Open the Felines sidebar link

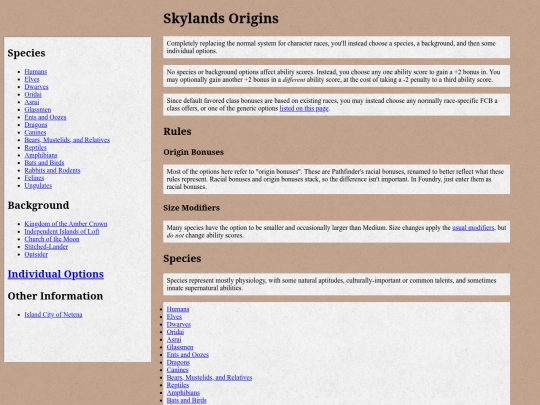(x=34, y=178)
